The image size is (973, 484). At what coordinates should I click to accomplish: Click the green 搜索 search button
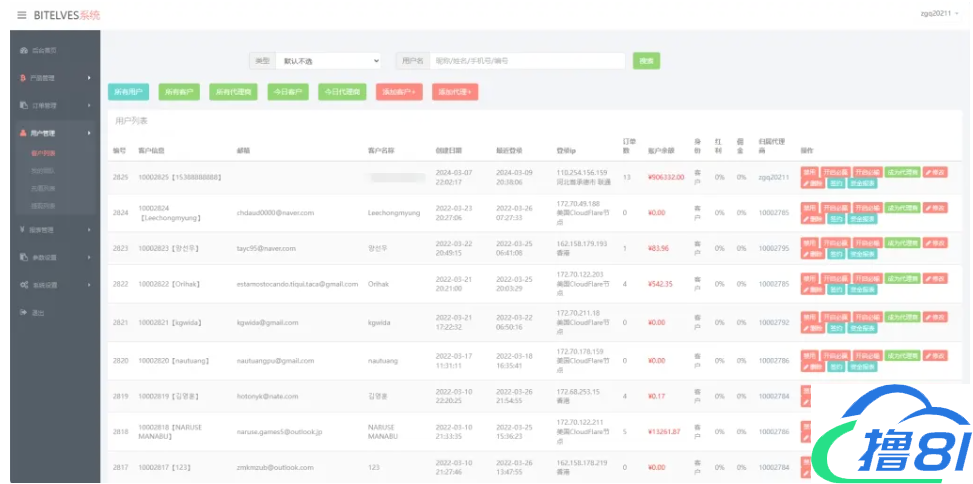point(646,61)
